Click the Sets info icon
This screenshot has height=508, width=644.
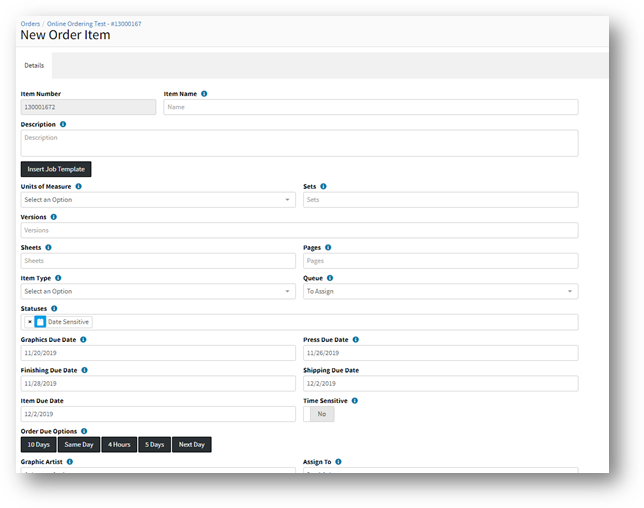coord(323,186)
